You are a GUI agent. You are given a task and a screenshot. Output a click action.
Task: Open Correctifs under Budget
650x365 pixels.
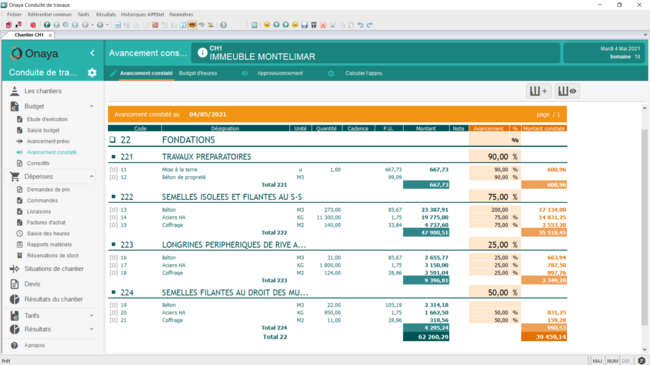pyautogui.click(x=38, y=163)
